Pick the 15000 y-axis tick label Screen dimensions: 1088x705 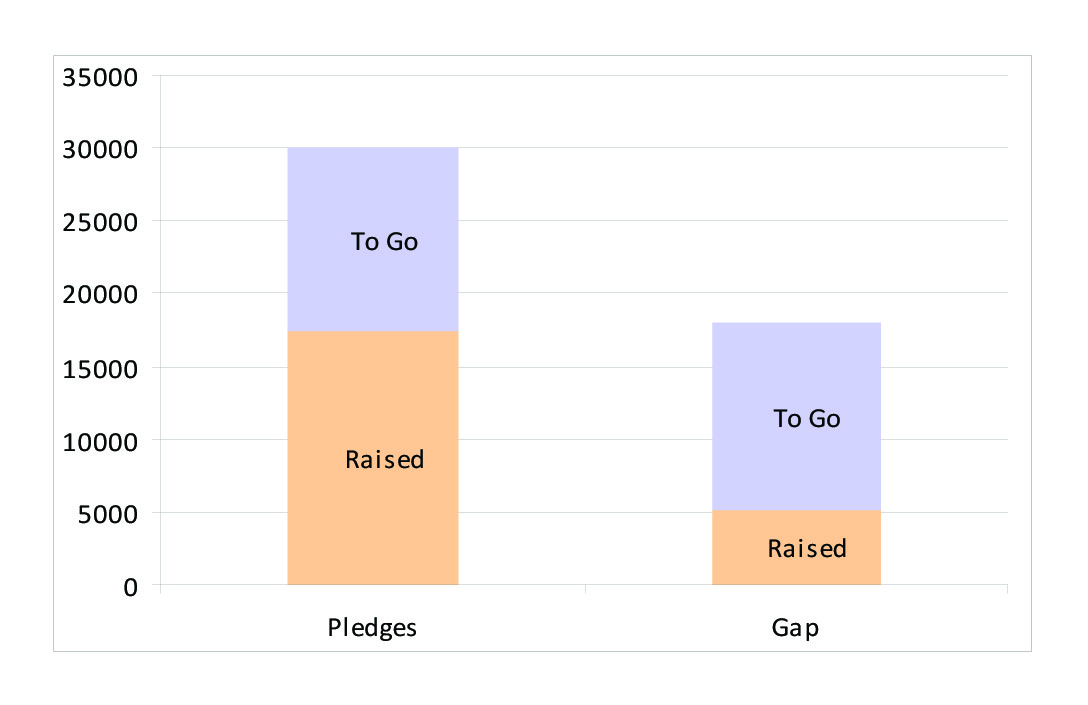(100, 369)
